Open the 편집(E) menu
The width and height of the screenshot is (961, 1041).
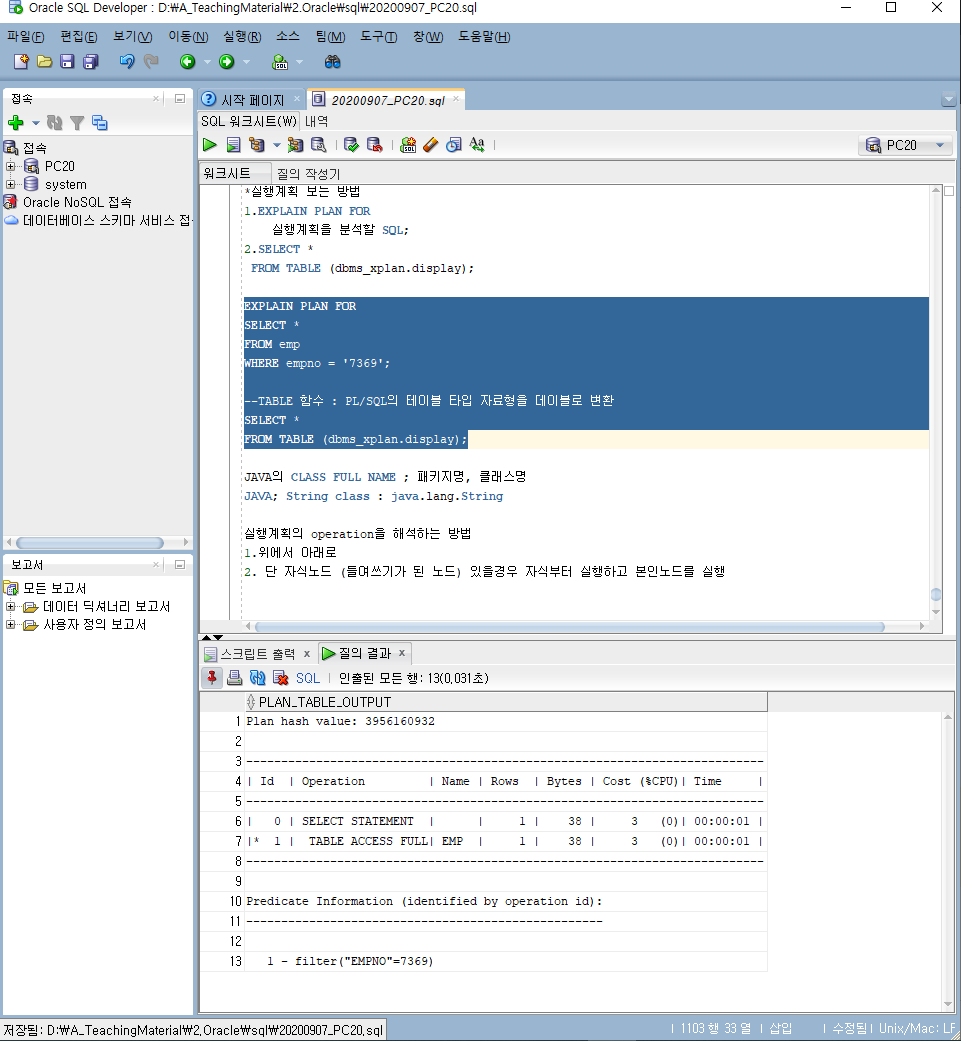click(78, 37)
